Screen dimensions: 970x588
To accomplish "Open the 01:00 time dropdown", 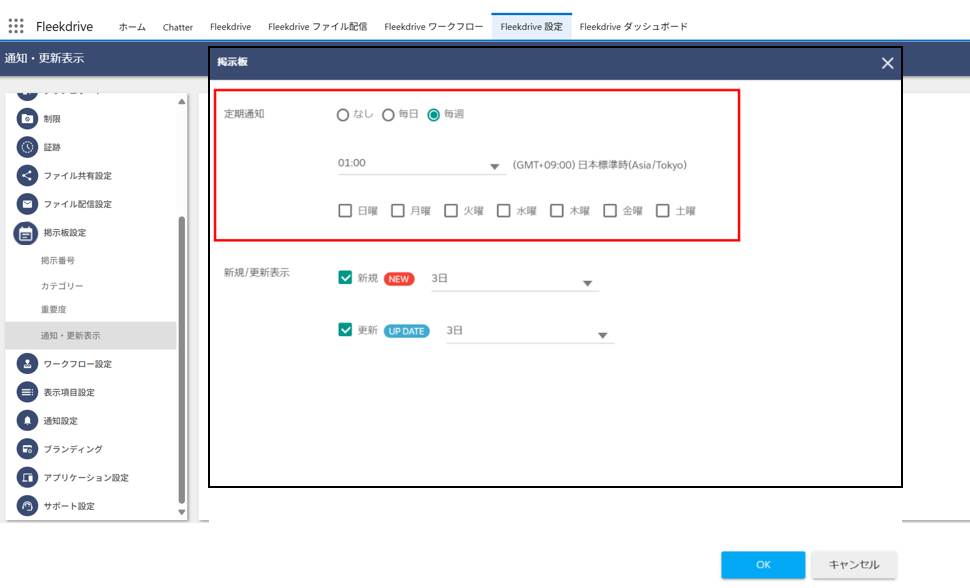I will 422,164.
